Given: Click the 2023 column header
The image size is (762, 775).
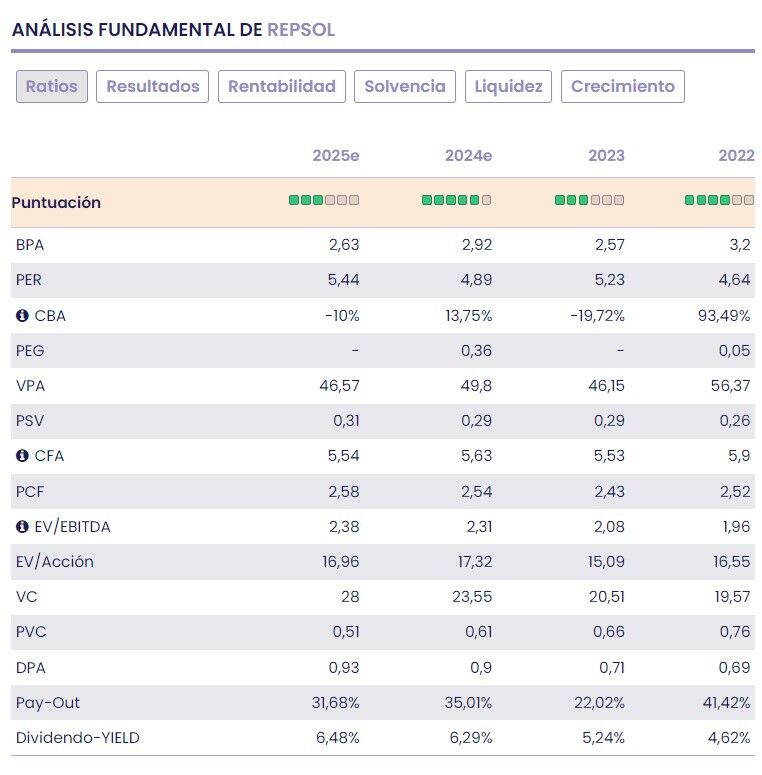Looking at the screenshot, I should (x=606, y=156).
